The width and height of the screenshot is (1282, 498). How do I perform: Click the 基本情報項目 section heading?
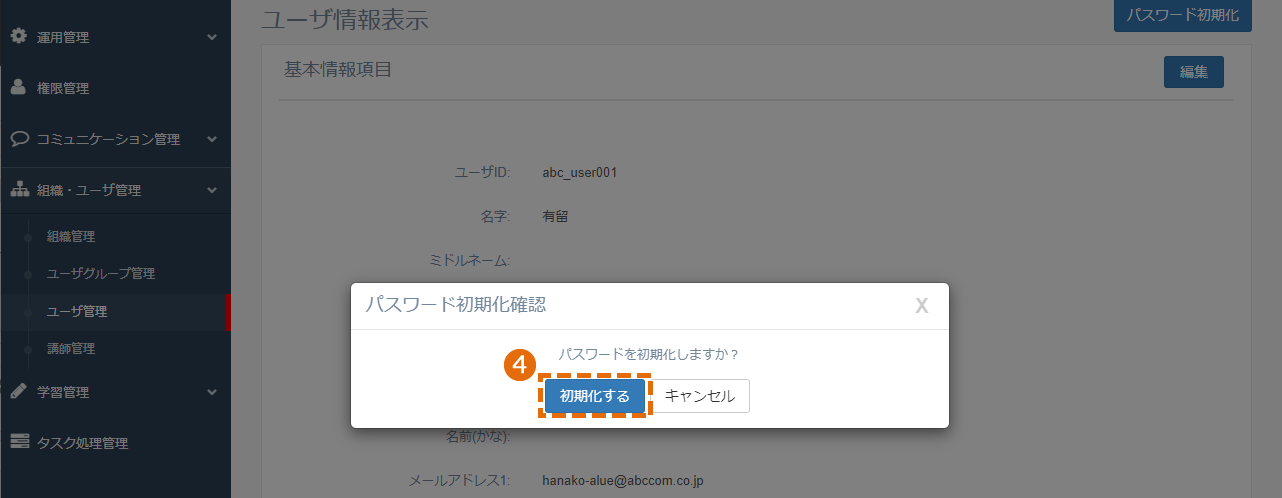[x=338, y=70]
